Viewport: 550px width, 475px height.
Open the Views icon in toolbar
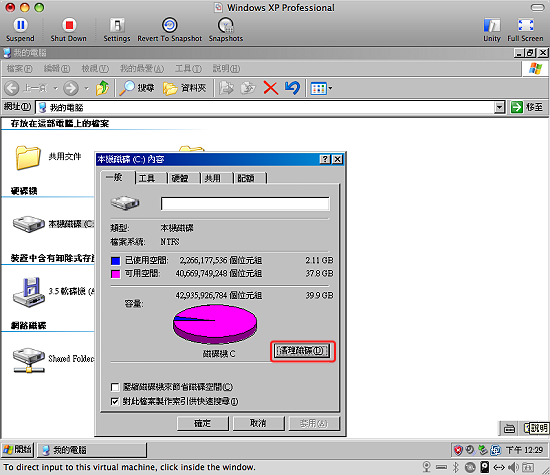pyautogui.click(x=318, y=88)
